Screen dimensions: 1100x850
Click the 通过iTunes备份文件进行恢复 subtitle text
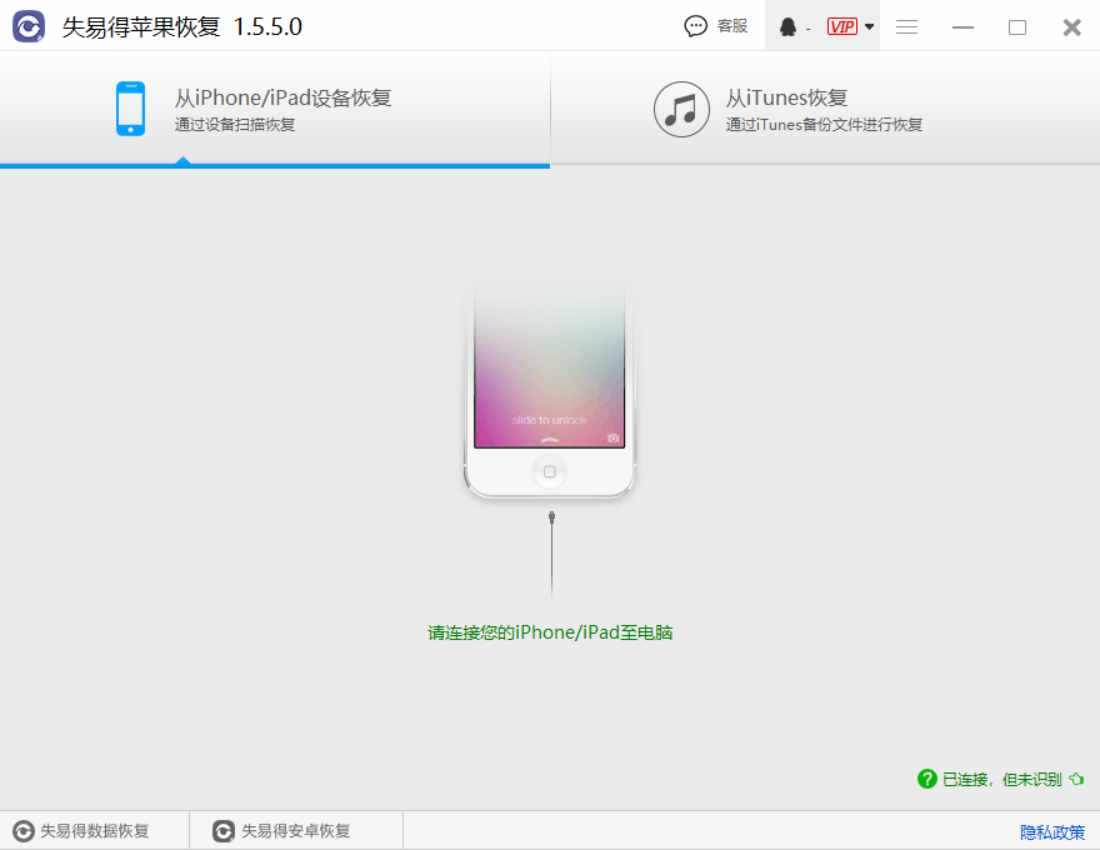(x=824, y=125)
